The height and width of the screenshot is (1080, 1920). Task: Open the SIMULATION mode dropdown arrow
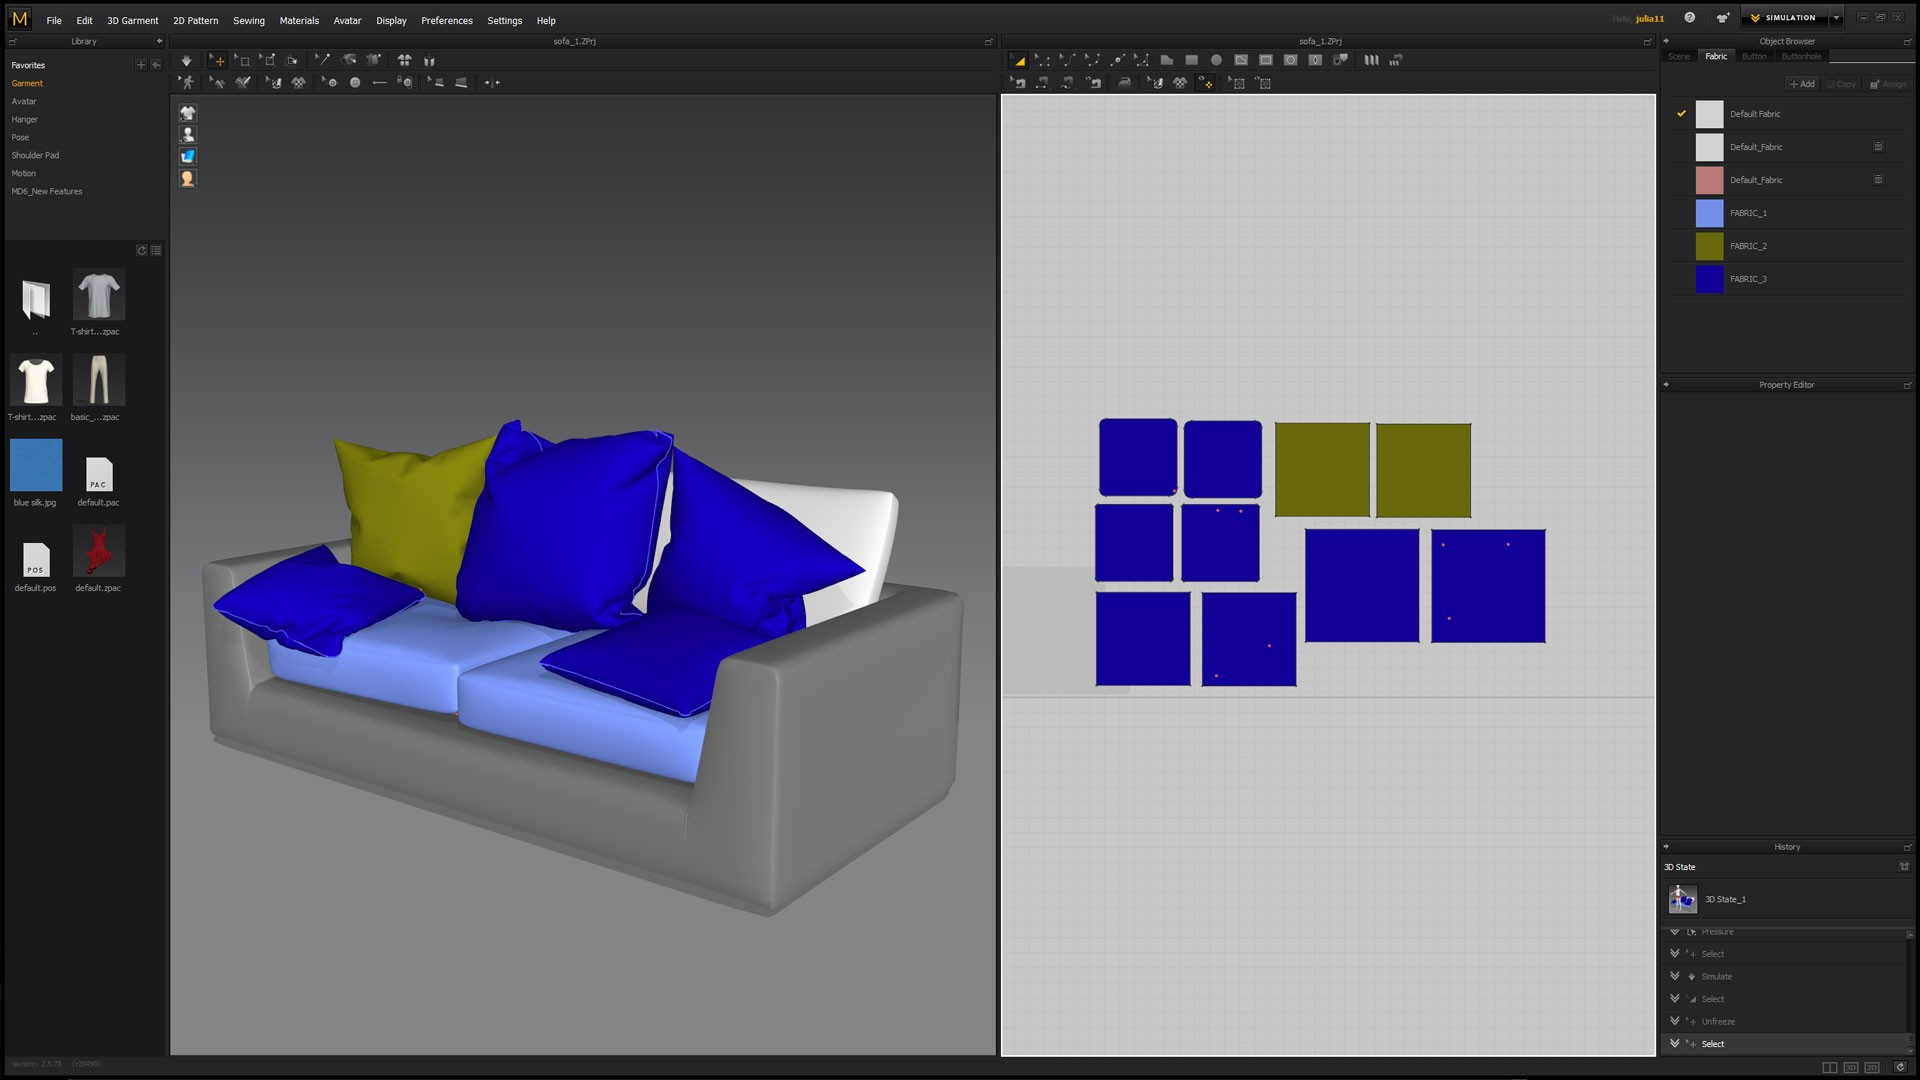(1836, 18)
